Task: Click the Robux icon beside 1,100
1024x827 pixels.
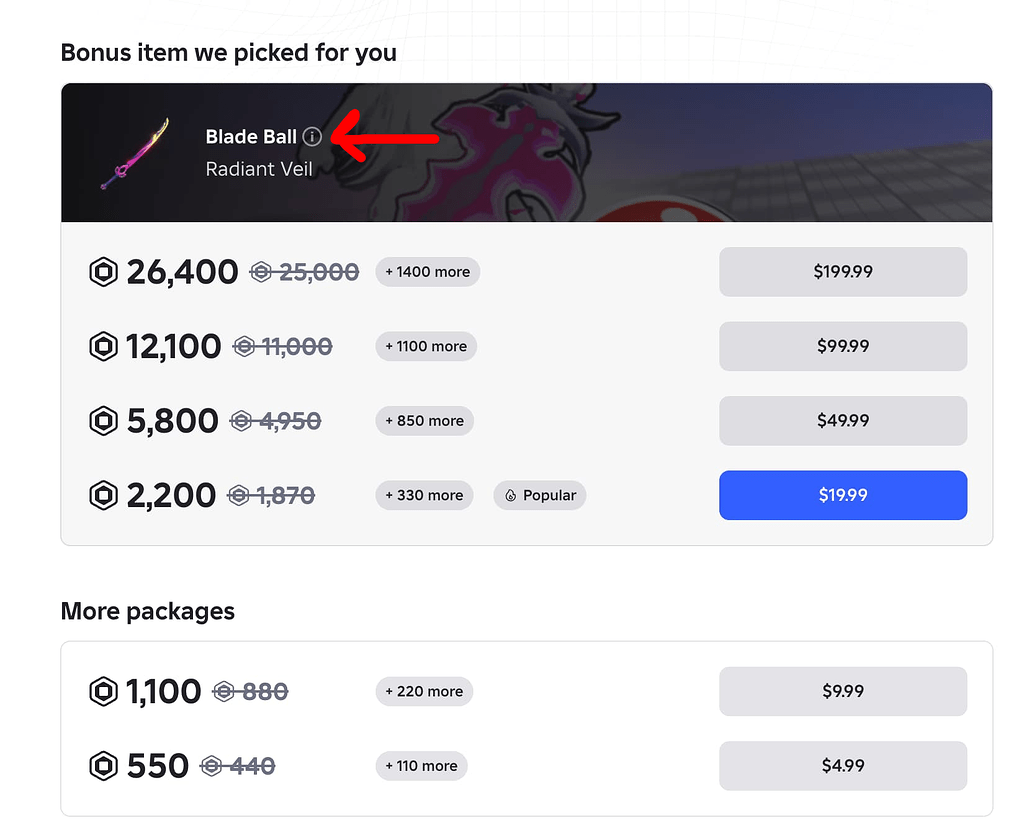Action: 103,690
